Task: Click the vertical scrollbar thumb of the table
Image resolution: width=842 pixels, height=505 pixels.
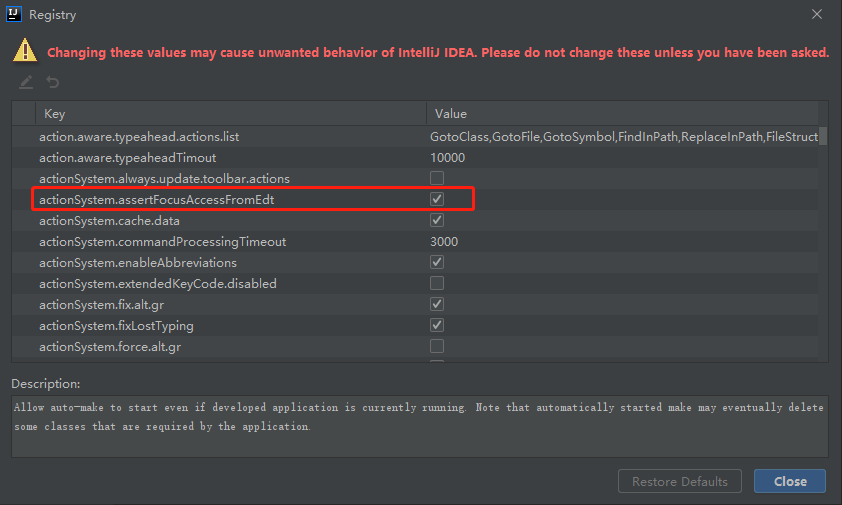Action: [823, 135]
